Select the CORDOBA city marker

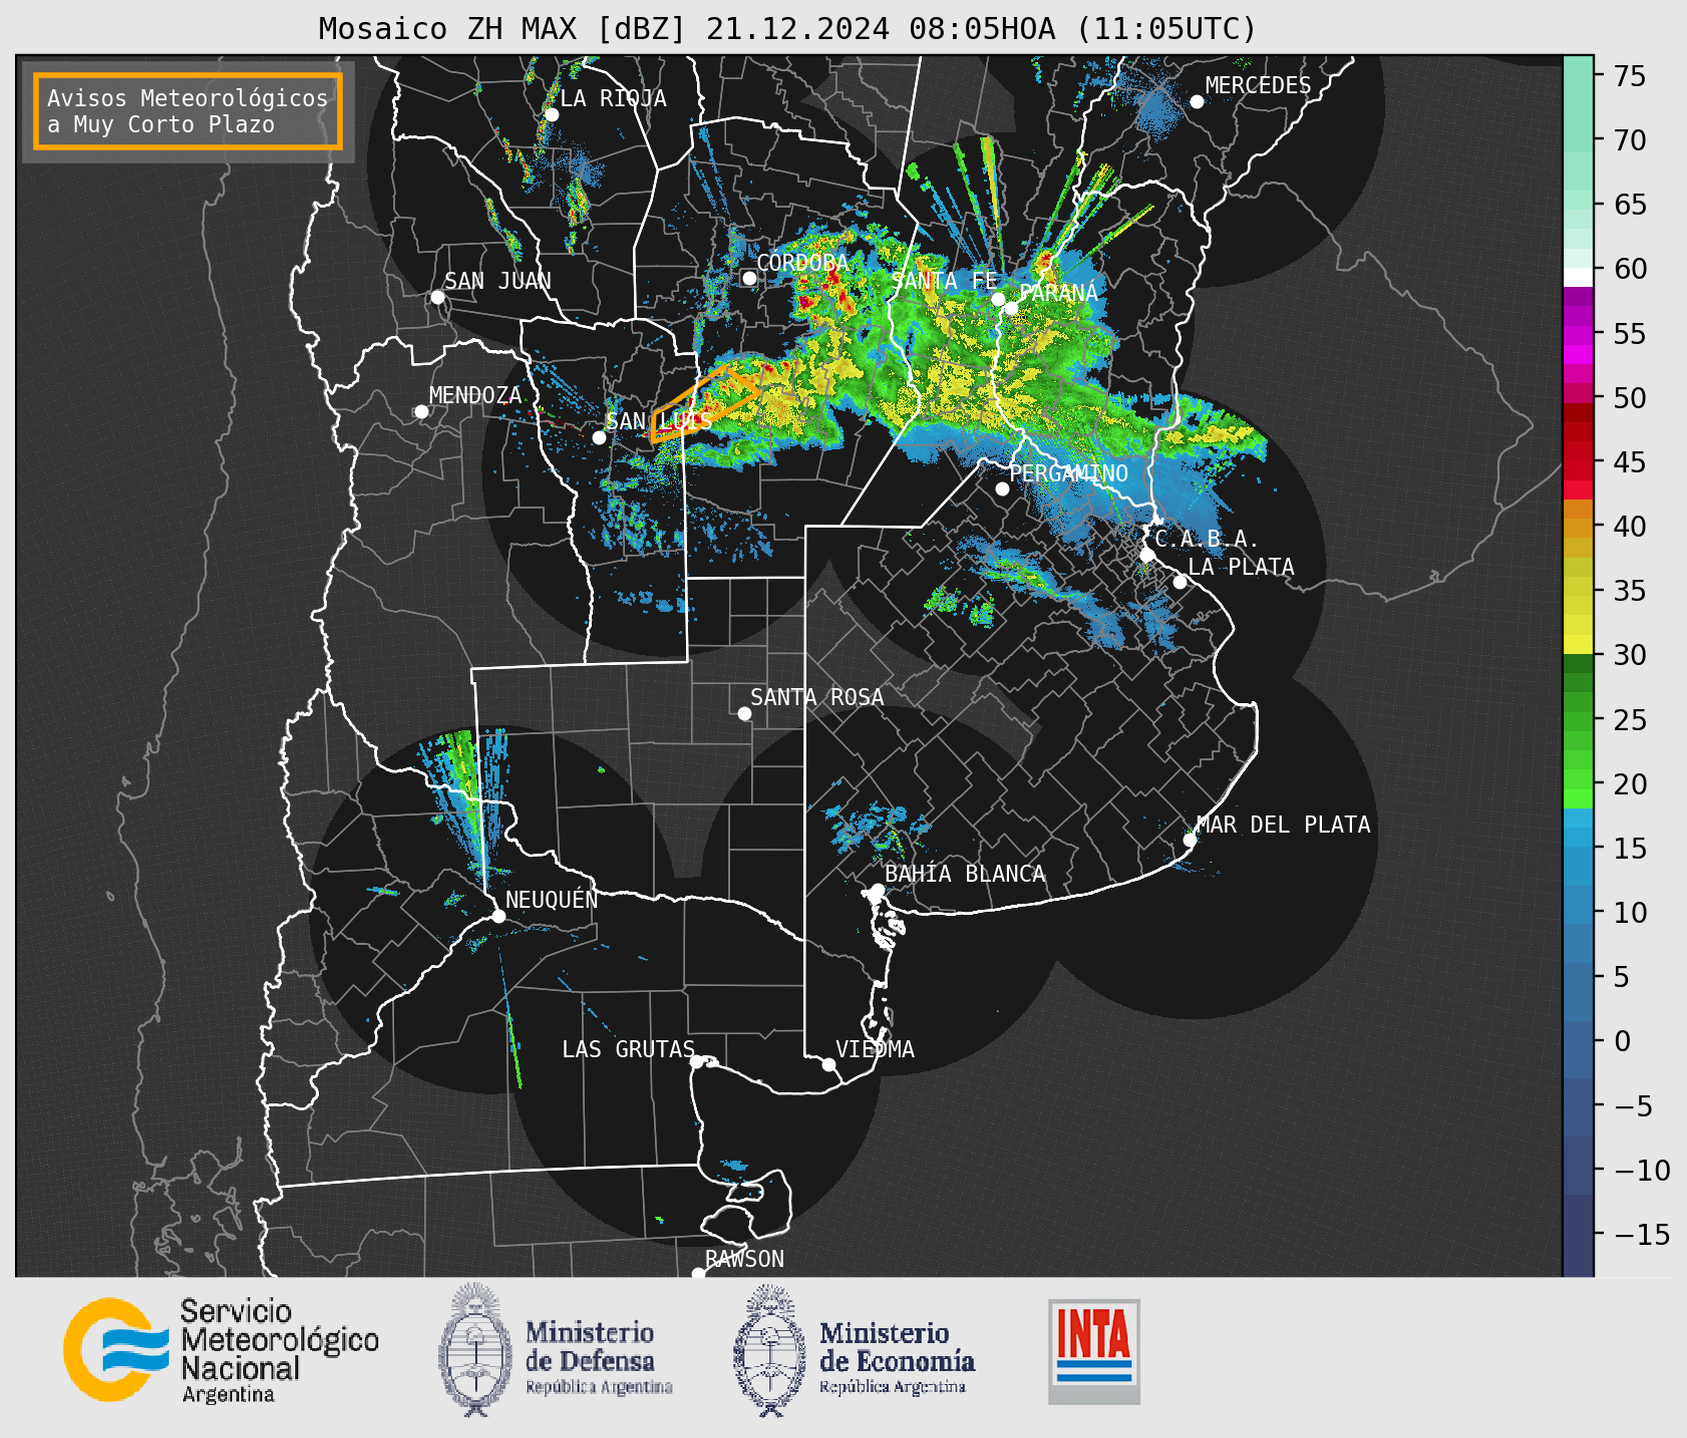[x=749, y=278]
